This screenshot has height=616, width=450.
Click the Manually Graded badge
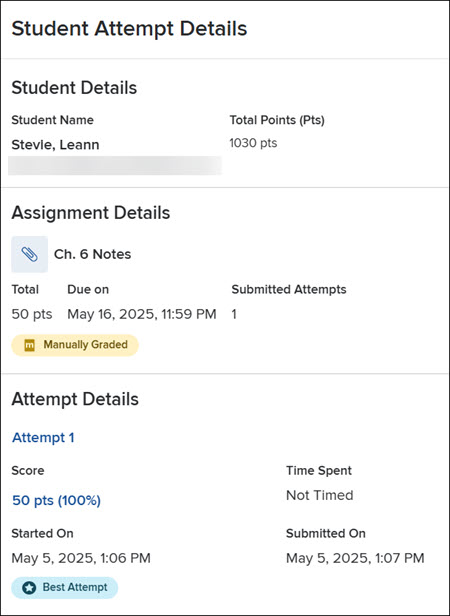pyautogui.click(x=75, y=345)
